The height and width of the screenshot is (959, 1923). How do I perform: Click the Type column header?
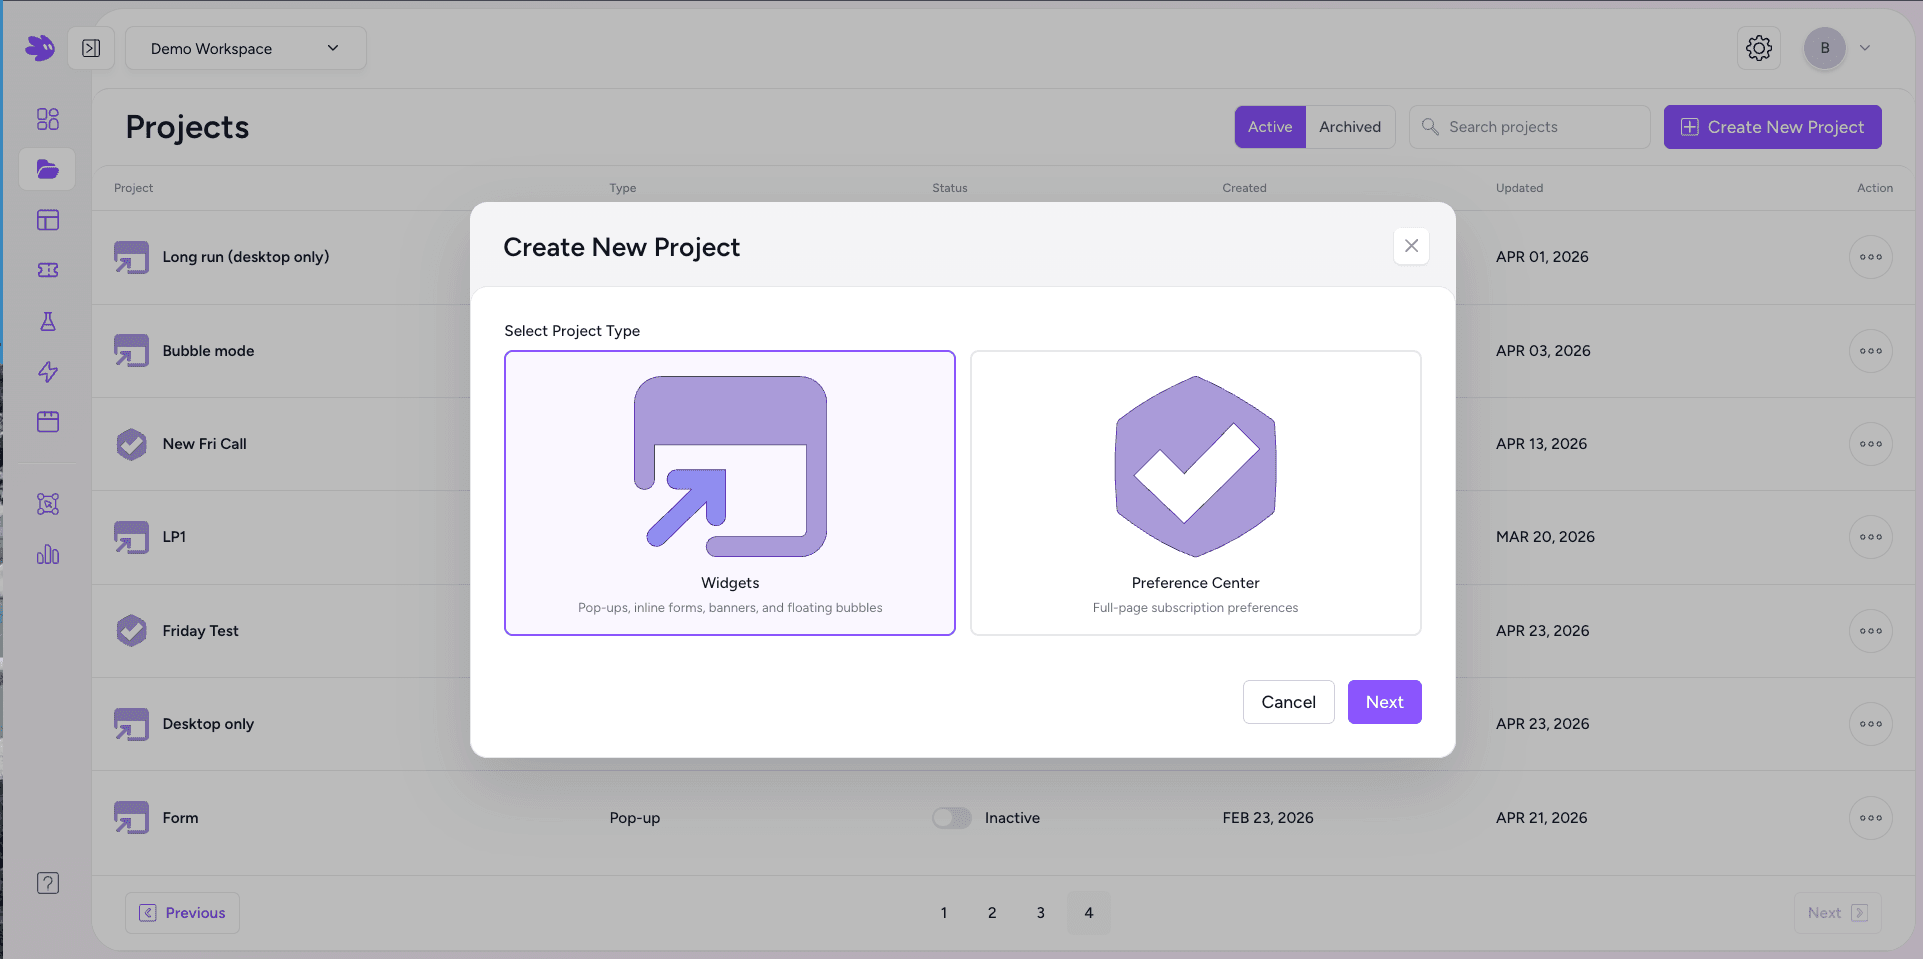tap(623, 188)
